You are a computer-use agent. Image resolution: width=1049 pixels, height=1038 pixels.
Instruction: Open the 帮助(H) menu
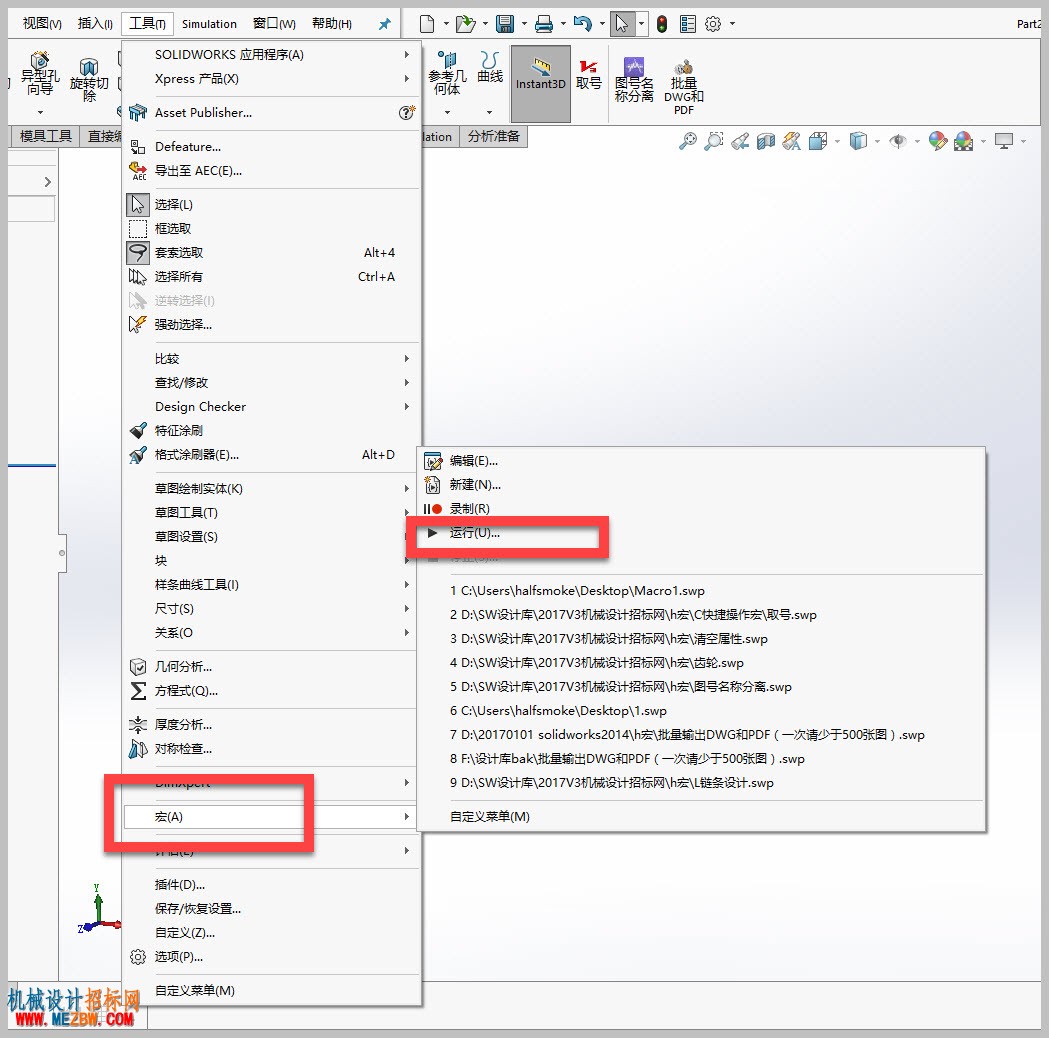tap(332, 24)
